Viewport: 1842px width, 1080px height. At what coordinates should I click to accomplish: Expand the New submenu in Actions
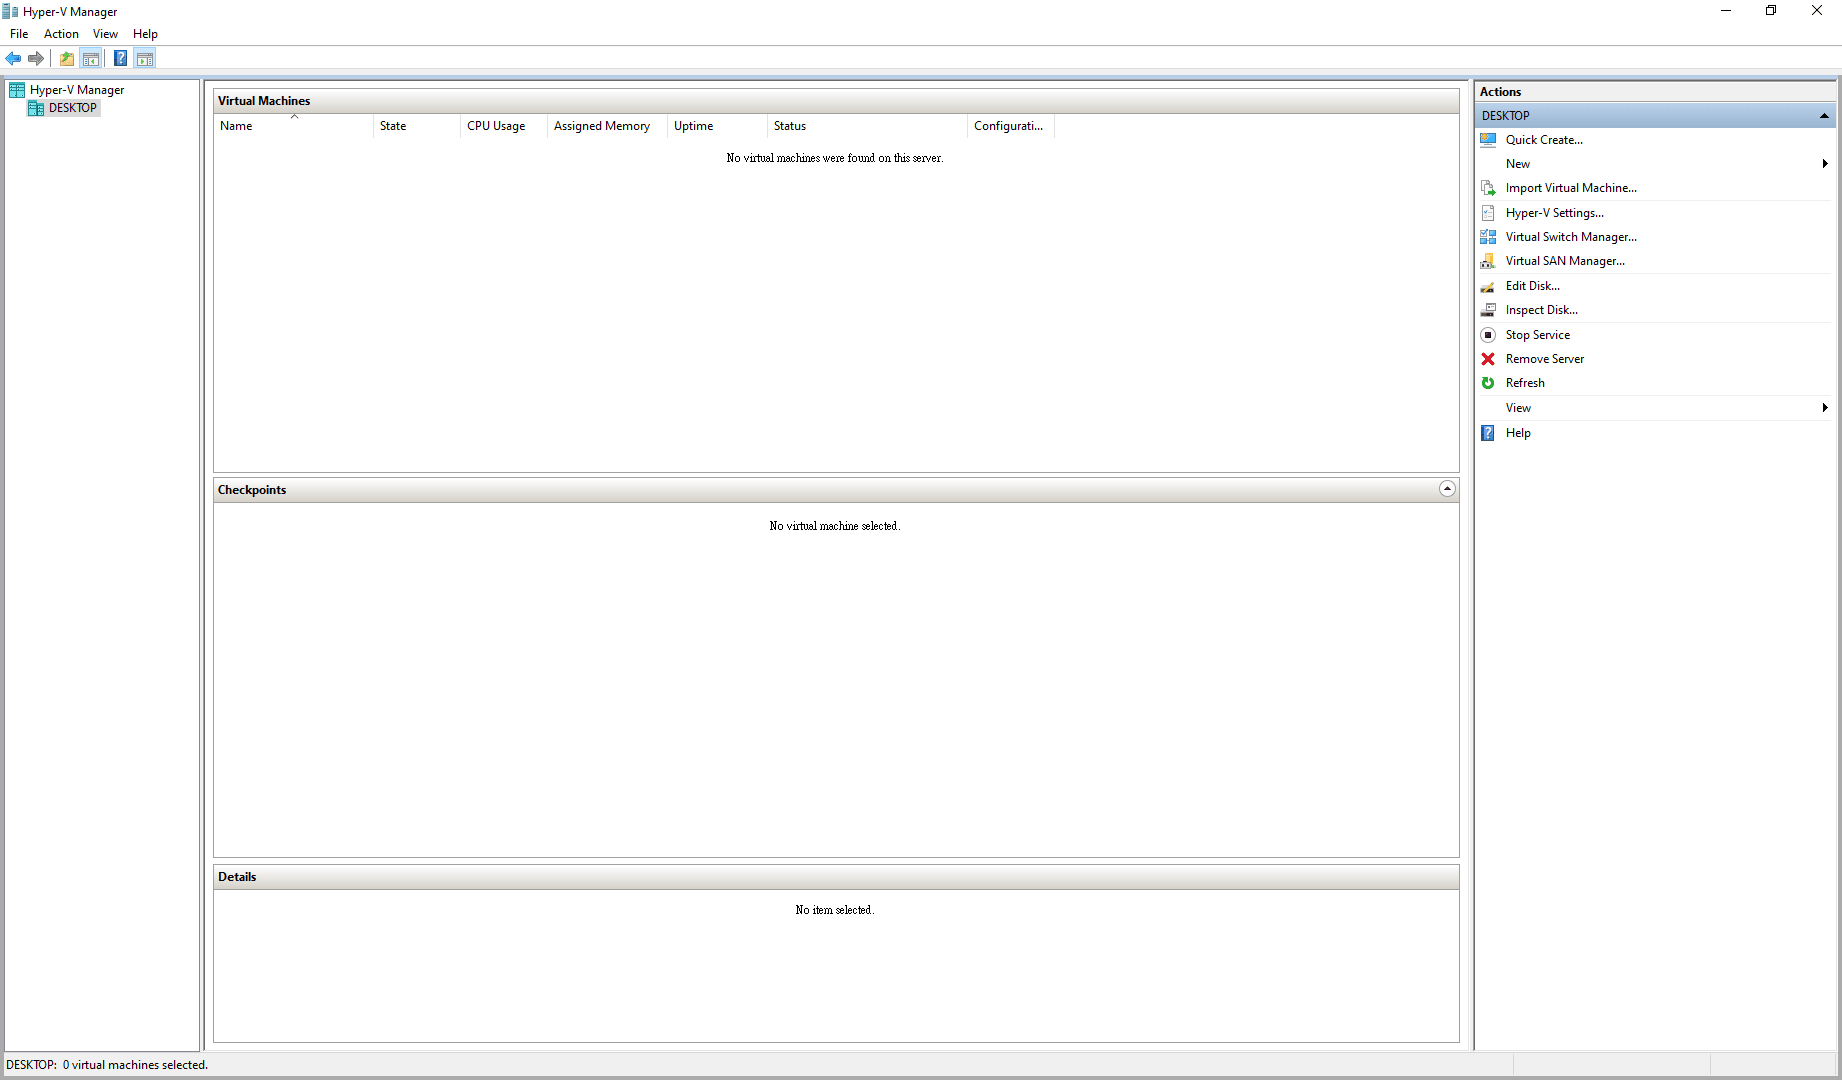pos(1824,163)
